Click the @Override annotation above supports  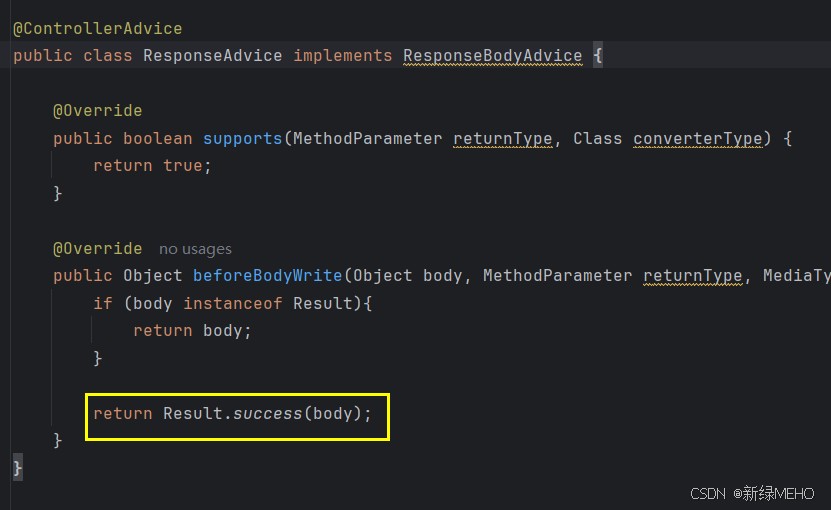[97, 111]
